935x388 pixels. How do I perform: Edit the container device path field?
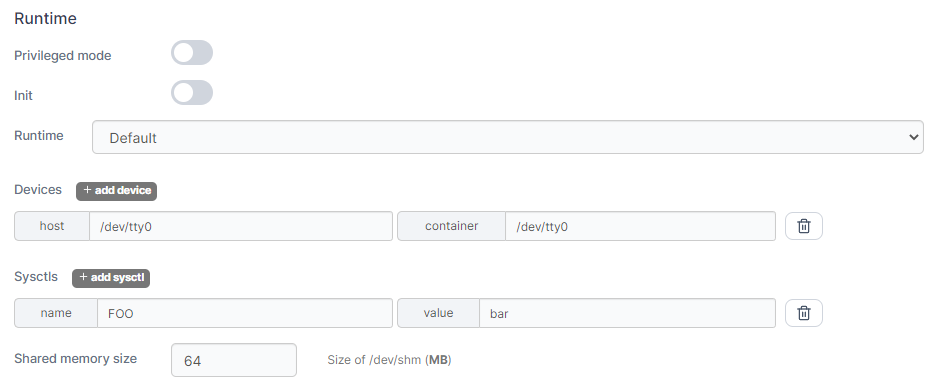click(x=640, y=226)
